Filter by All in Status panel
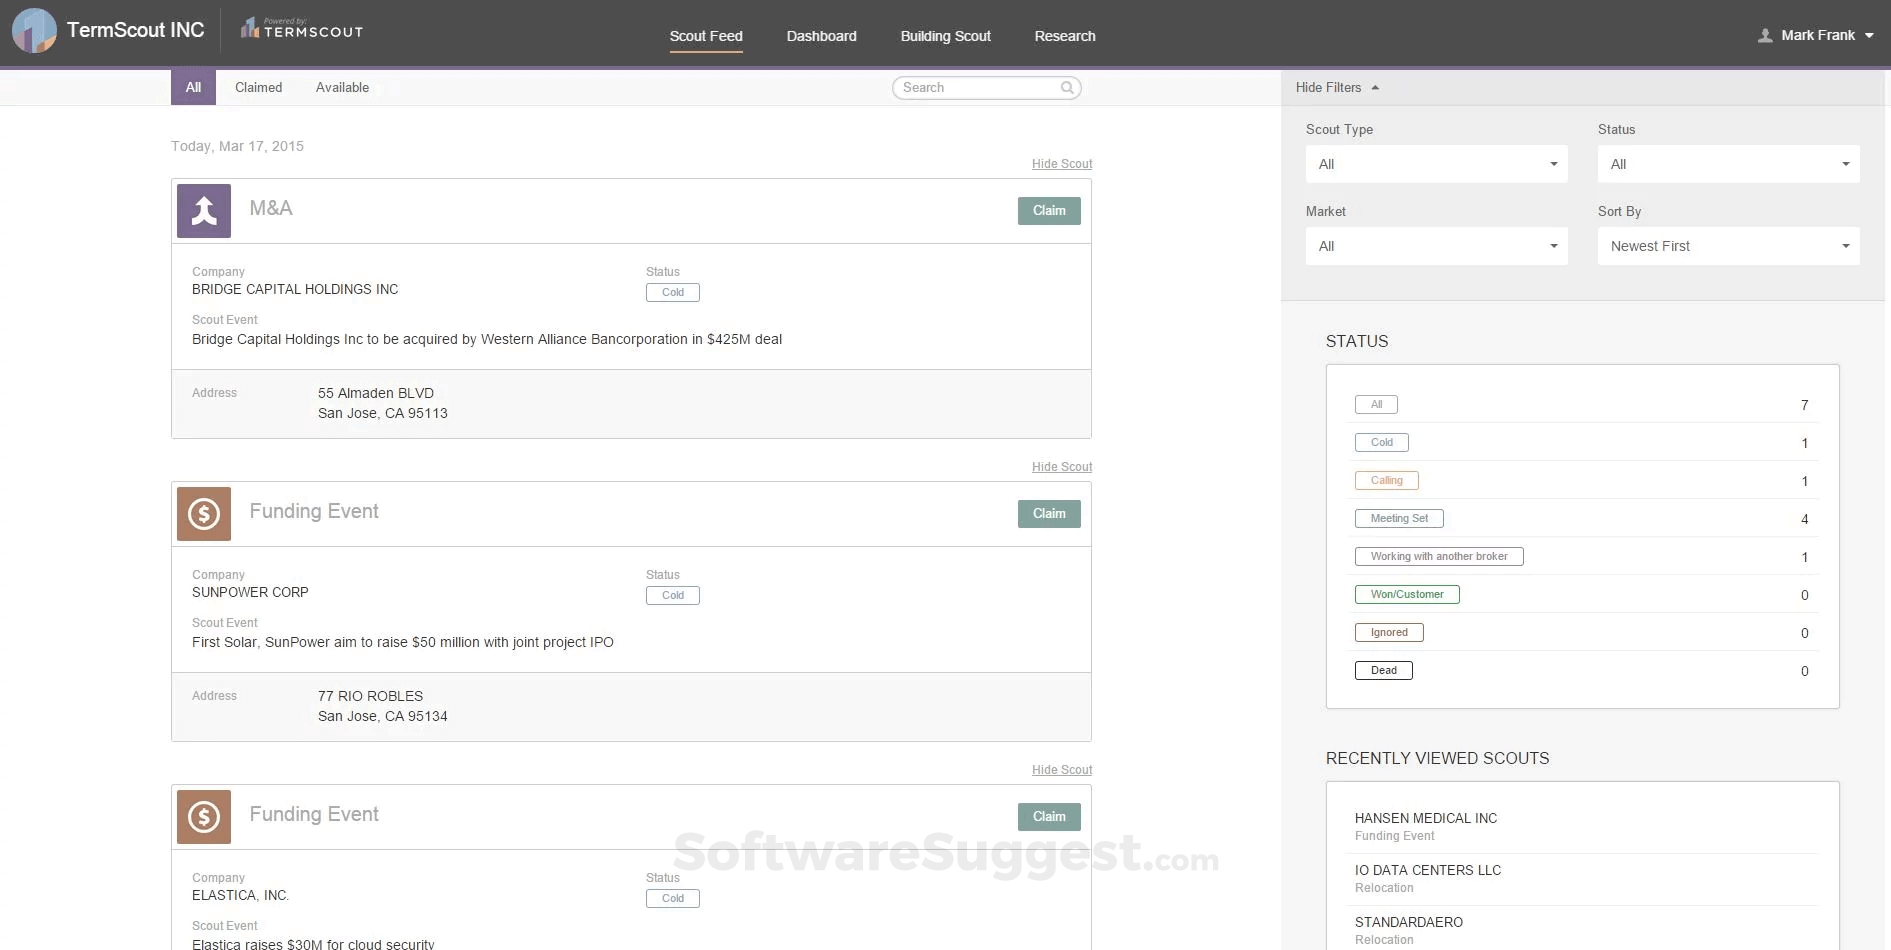1891x950 pixels. coord(1376,405)
